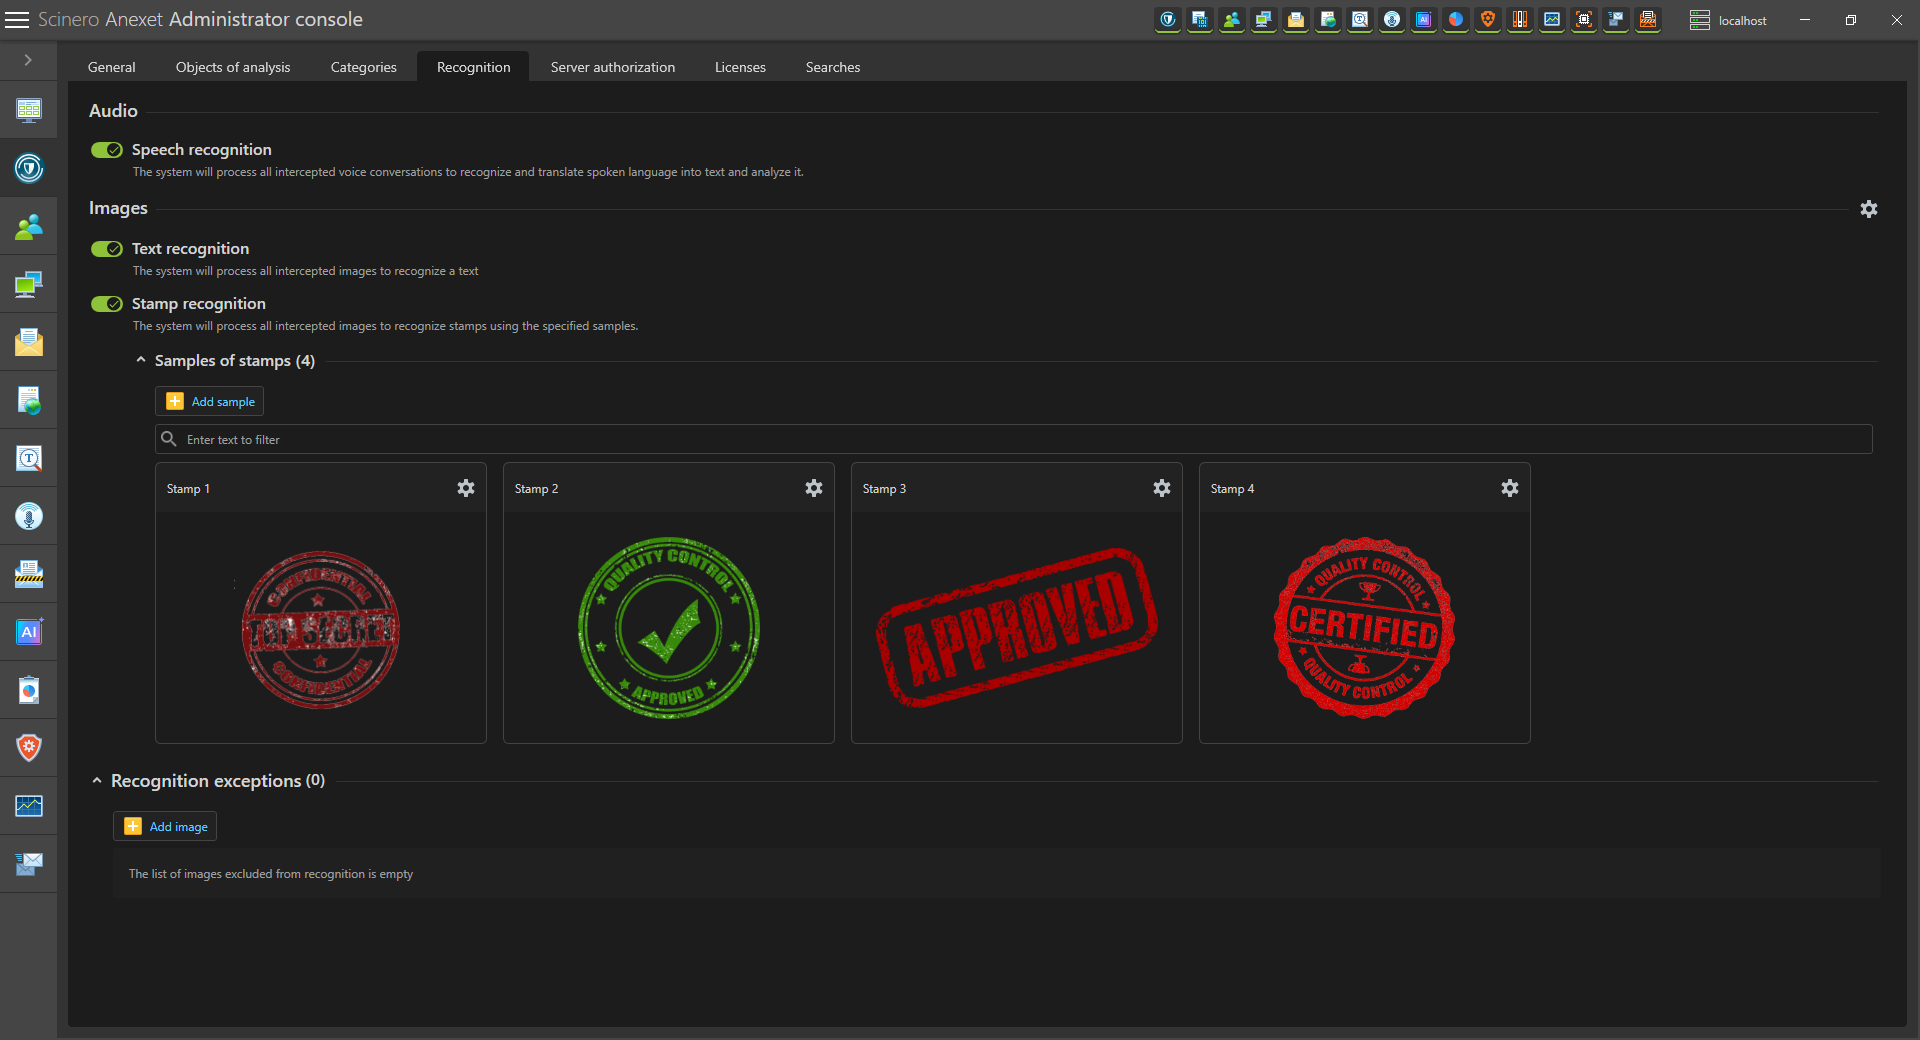
Task: Open the Server authorization tab
Action: tap(613, 67)
